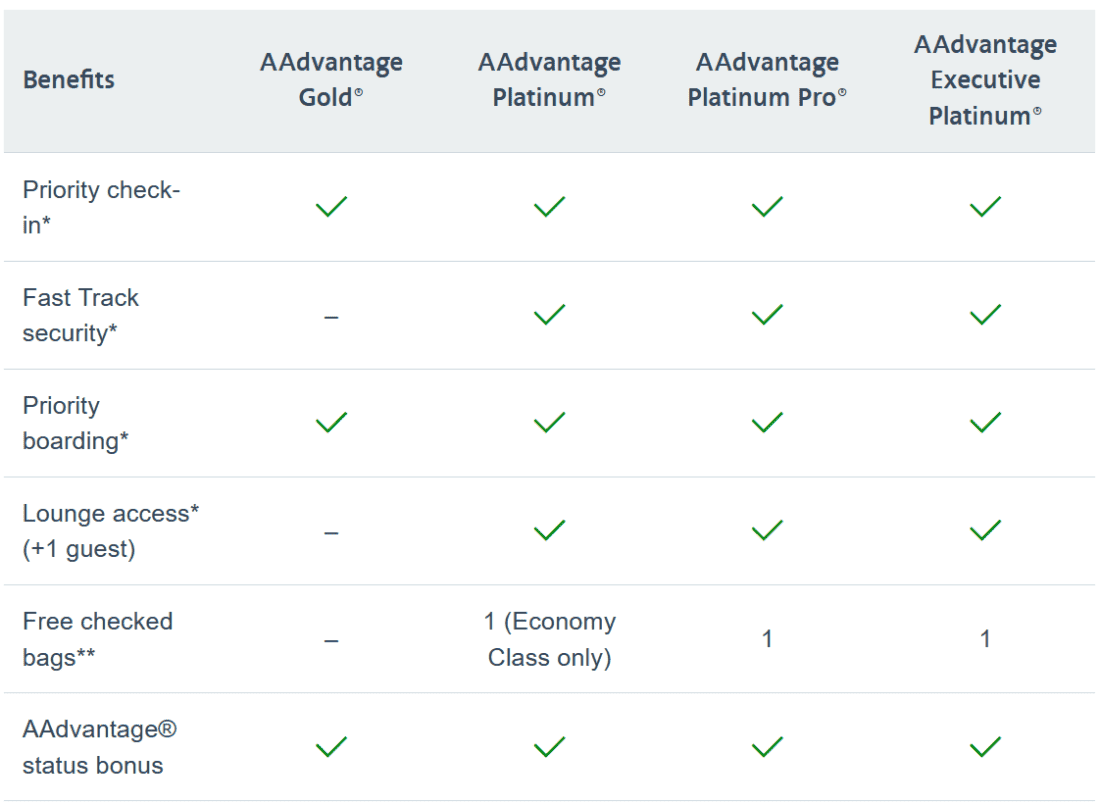Click Priority boarding checkmark under Platinum Pro
The image size is (1100, 805).
767,423
